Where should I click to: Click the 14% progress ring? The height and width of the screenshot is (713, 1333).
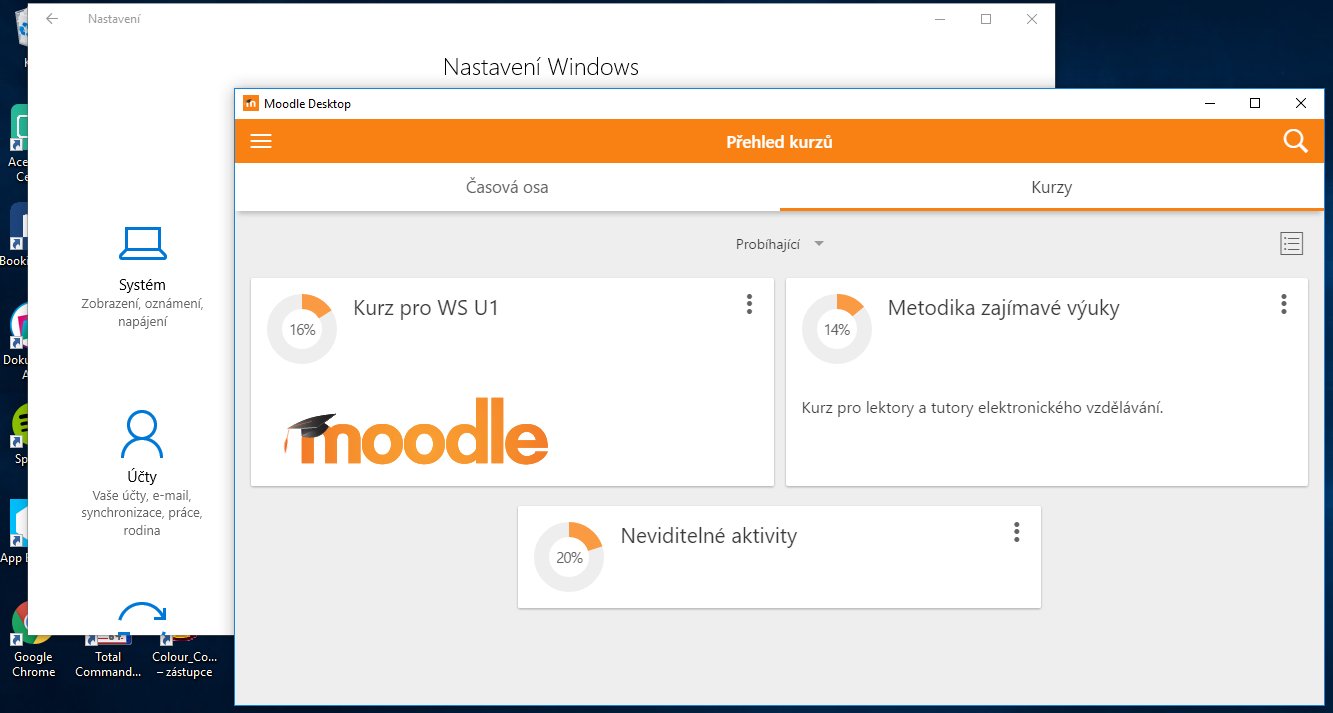pos(837,329)
